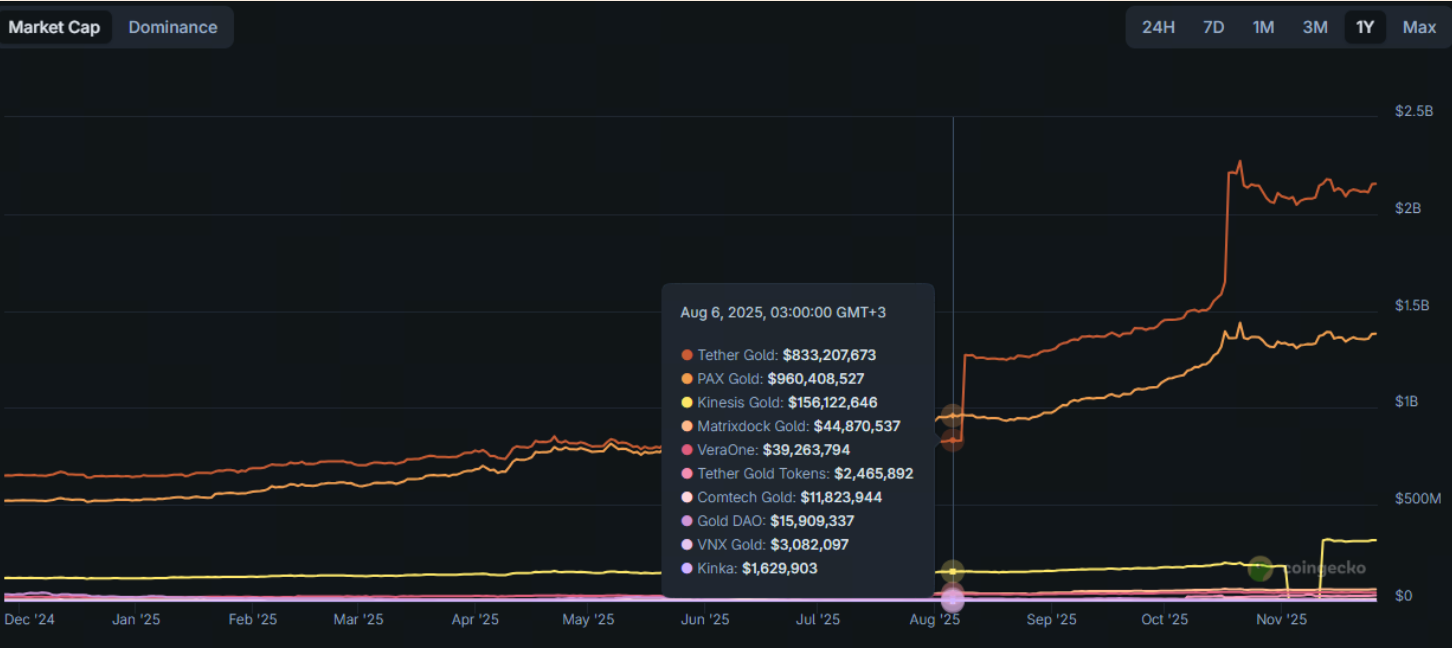Click the Jul '25 x-axis label
This screenshot has width=1452, height=648.
818,620
